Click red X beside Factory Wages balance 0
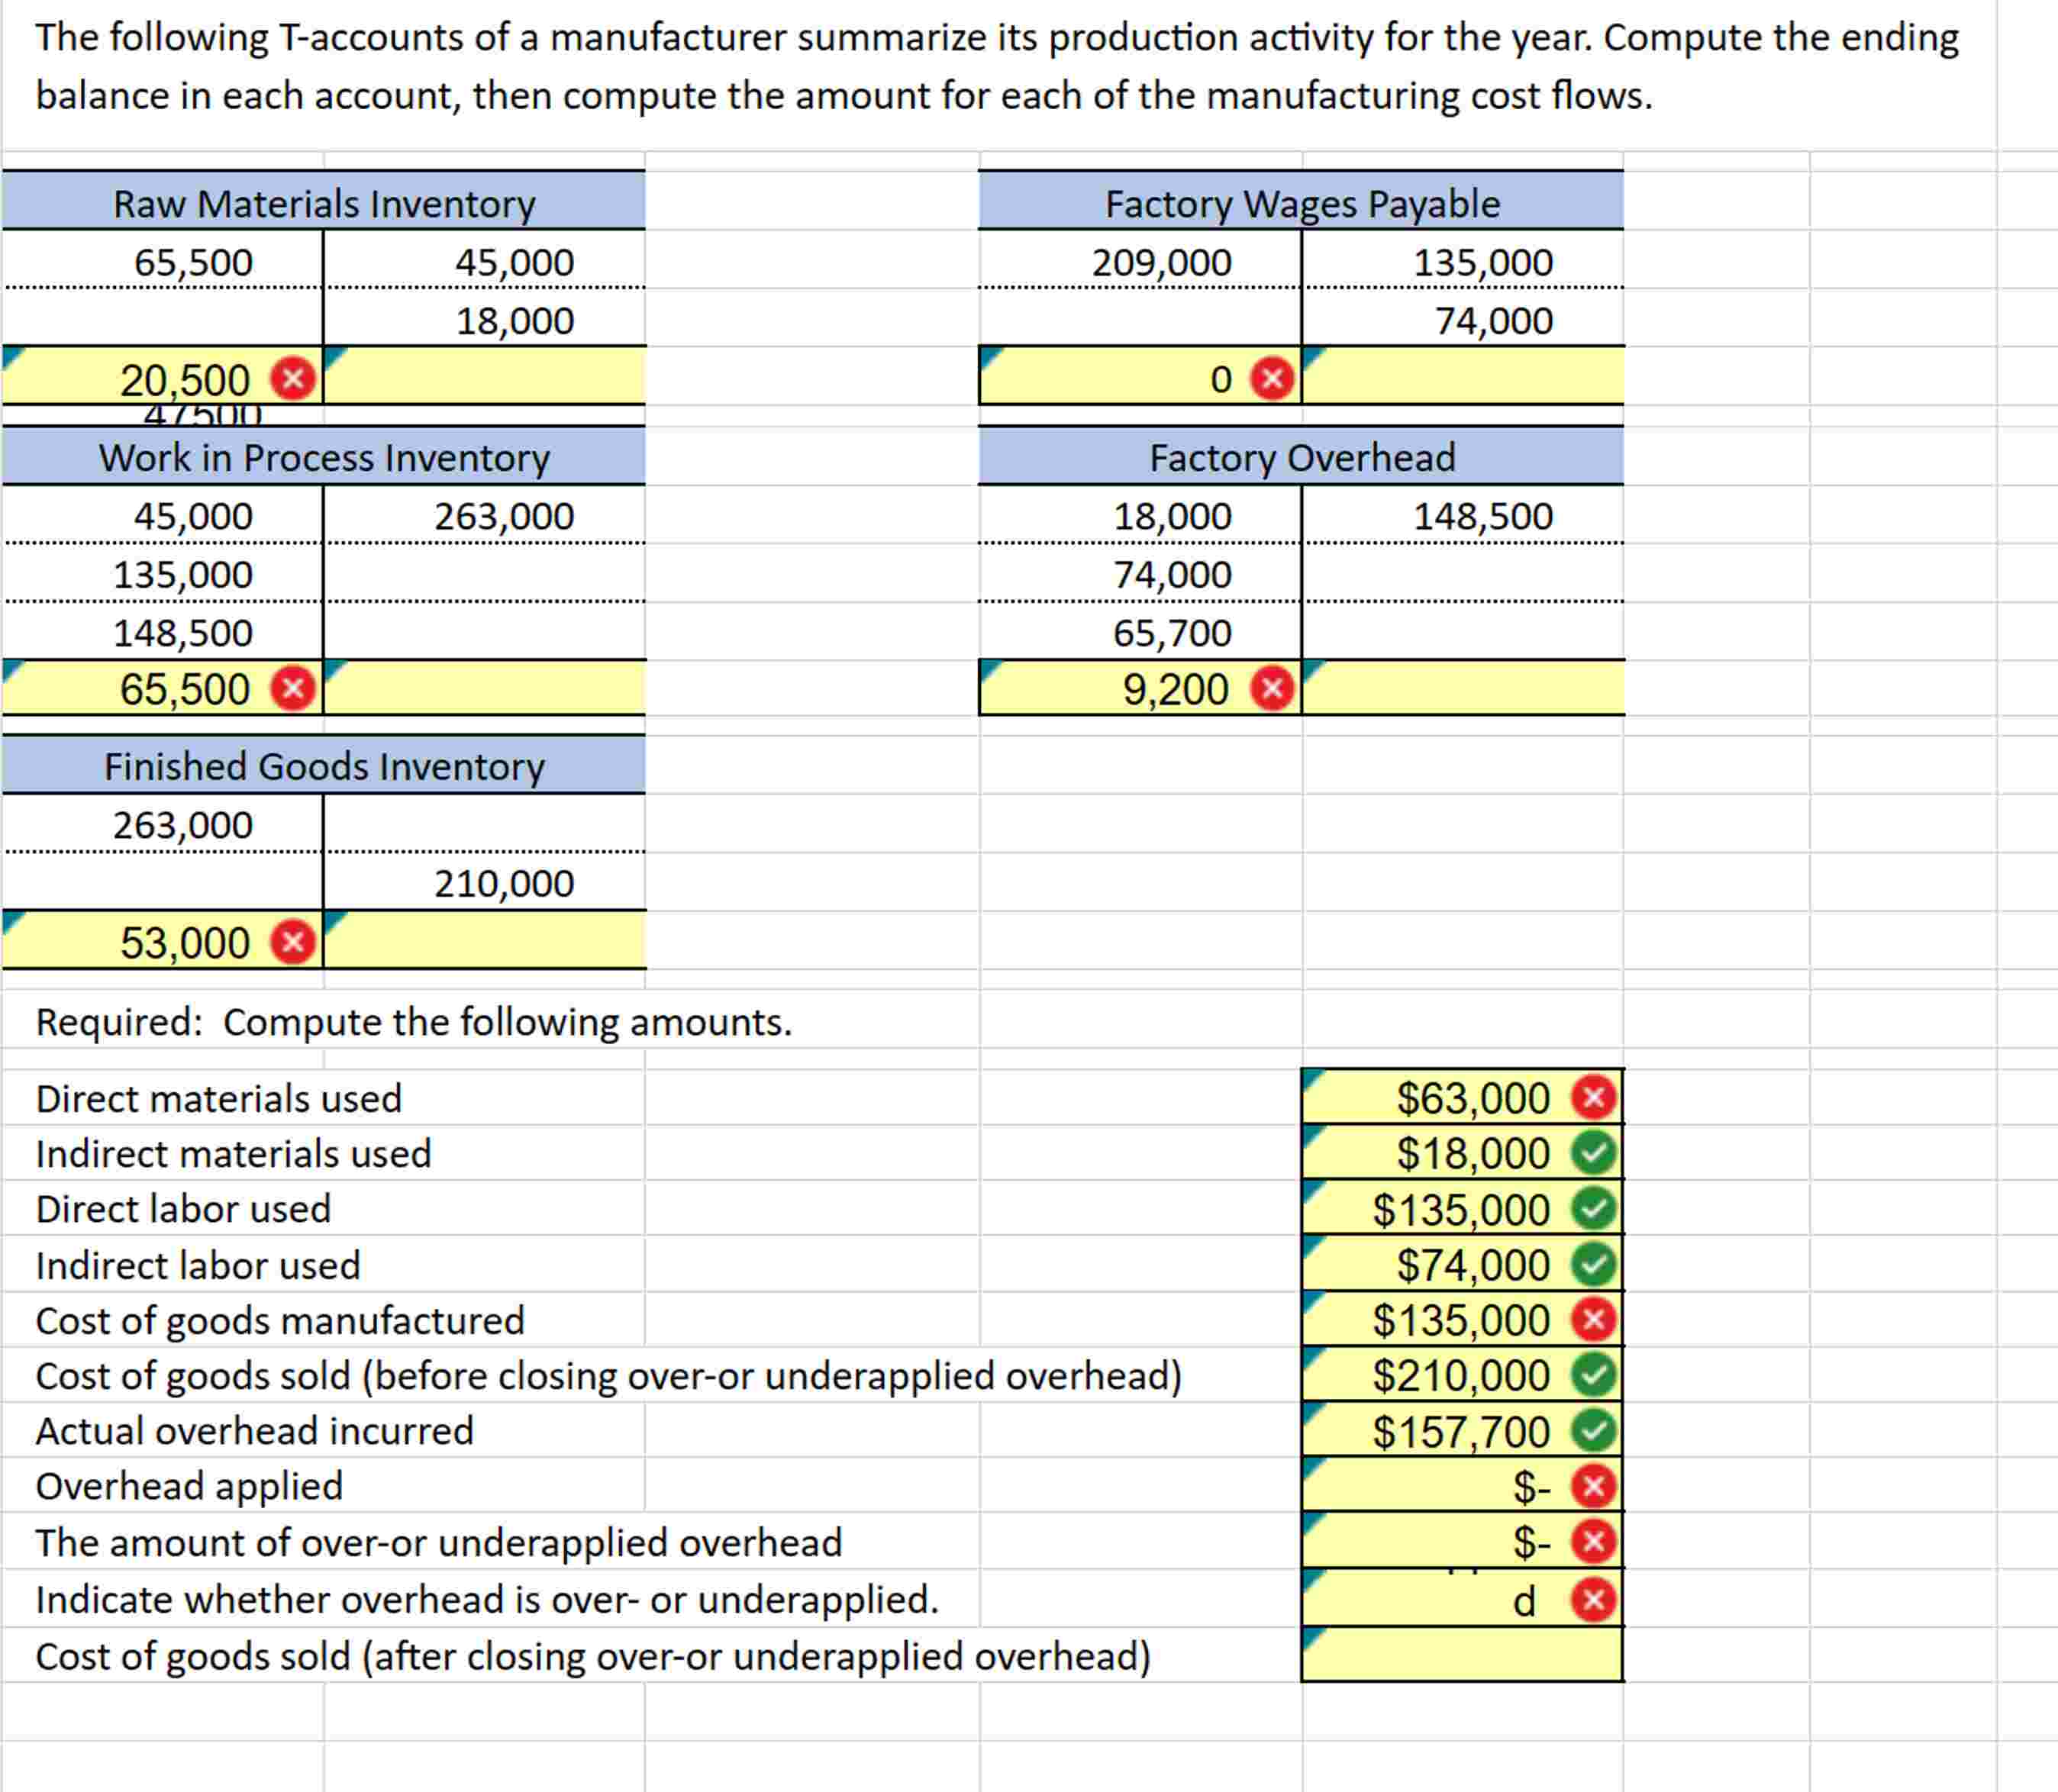 point(1272,379)
